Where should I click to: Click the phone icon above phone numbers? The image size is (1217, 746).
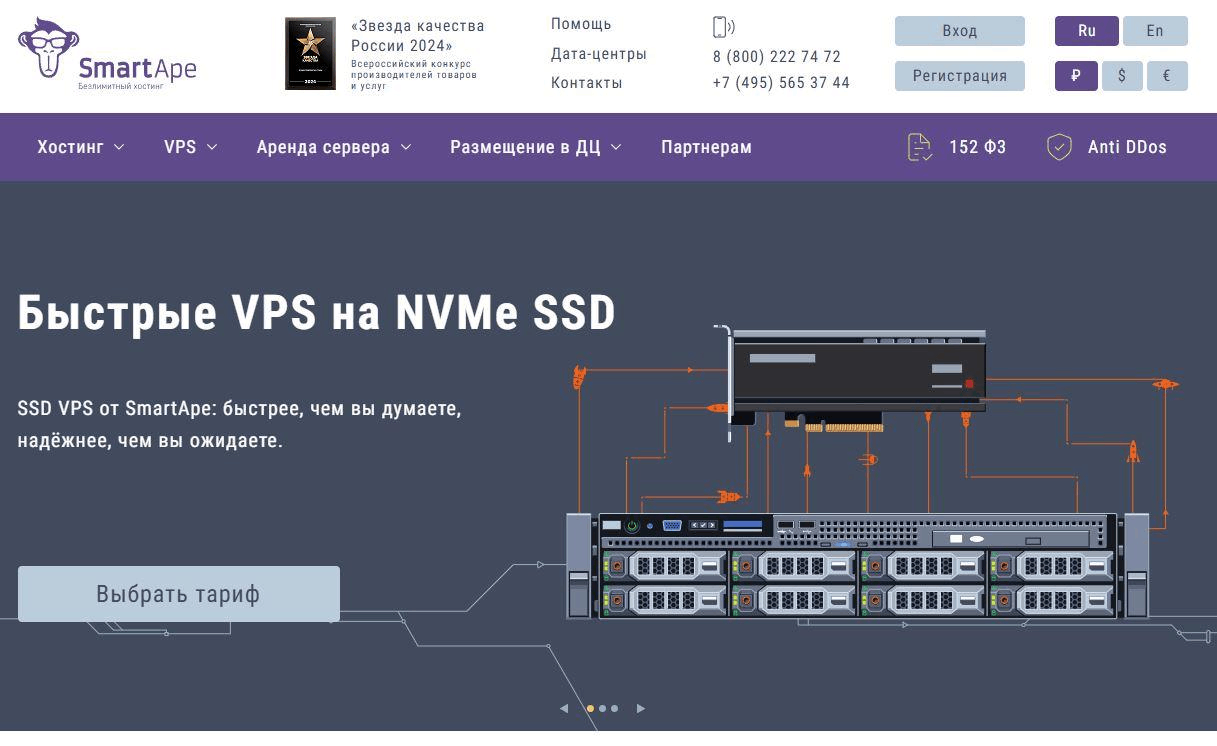(723, 27)
